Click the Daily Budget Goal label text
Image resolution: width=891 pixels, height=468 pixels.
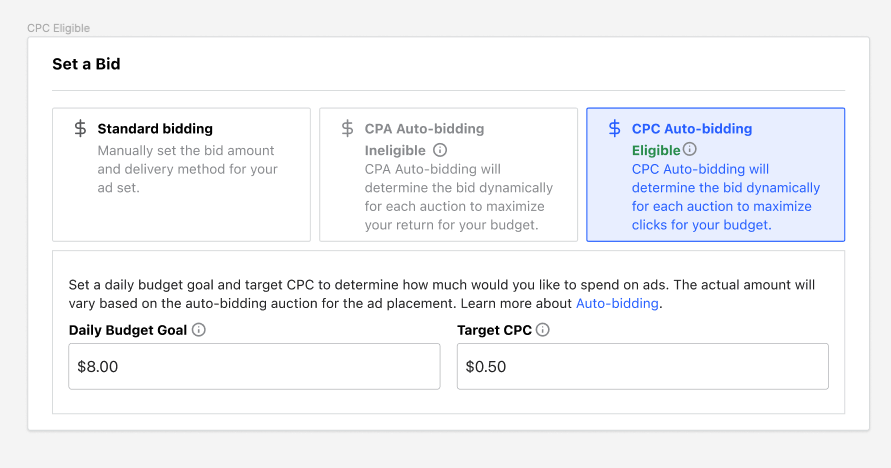point(128,330)
